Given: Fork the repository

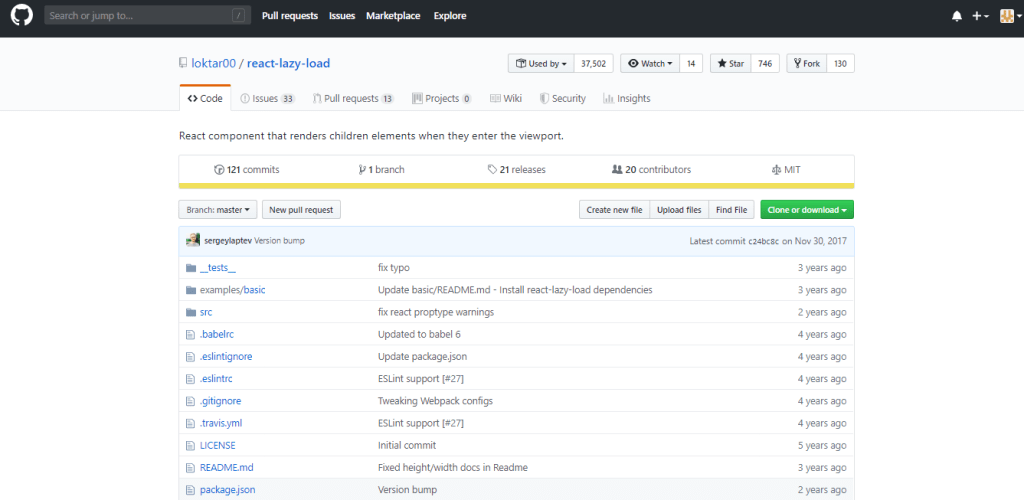Looking at the screenshot, I should 807,63.
